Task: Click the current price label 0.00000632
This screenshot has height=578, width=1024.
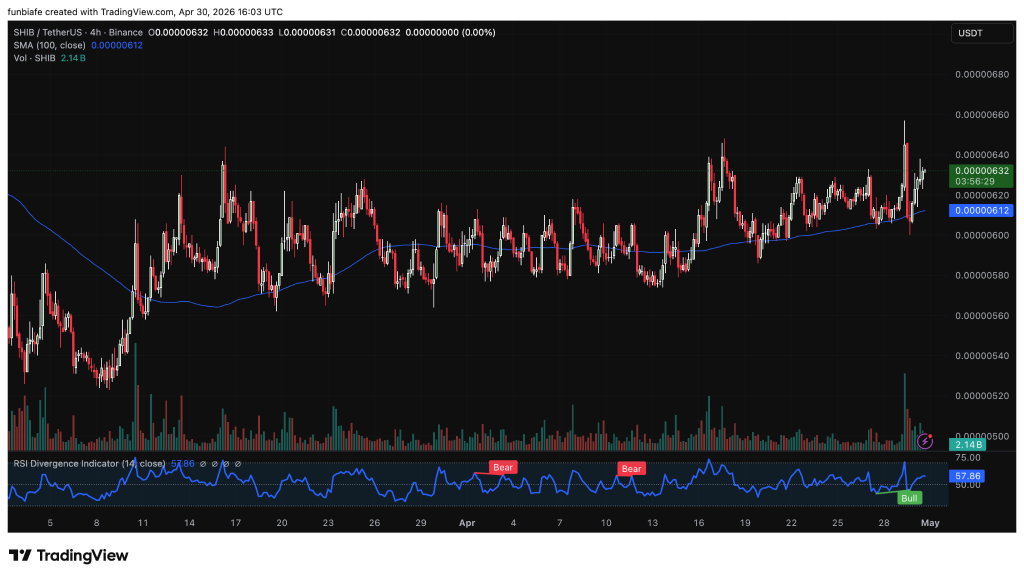Action: coord(983,171)
